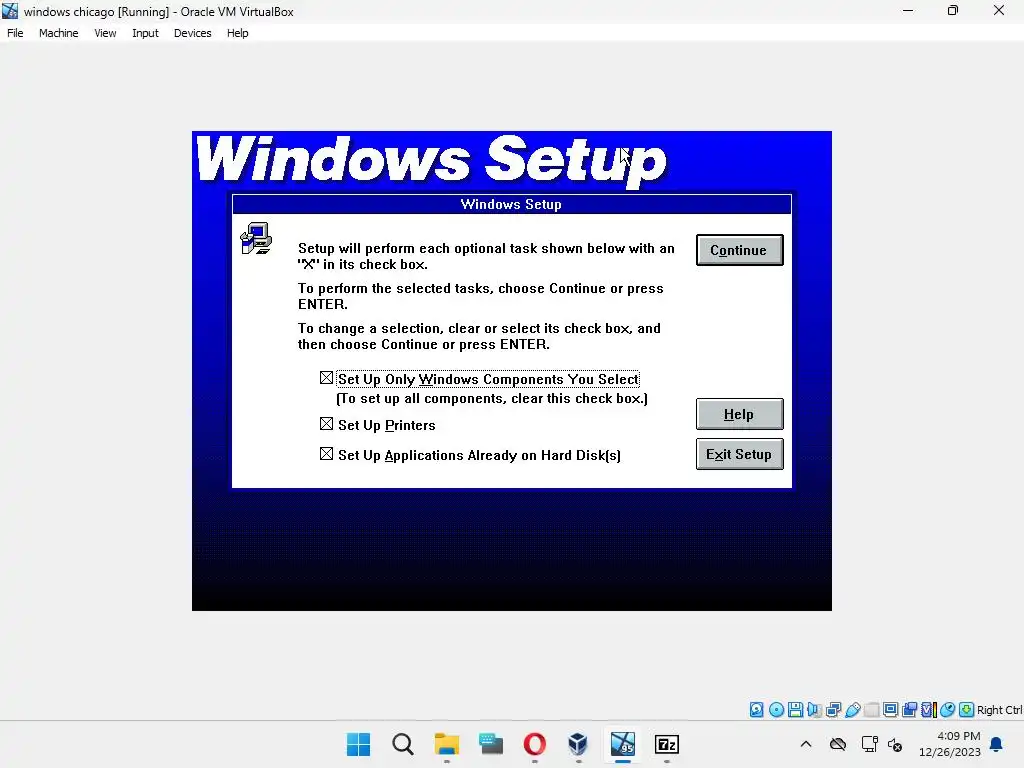Click the mouse integration indicator icon
The height and width of the screenshot is (768, 1024).
(x=948, y=710)
